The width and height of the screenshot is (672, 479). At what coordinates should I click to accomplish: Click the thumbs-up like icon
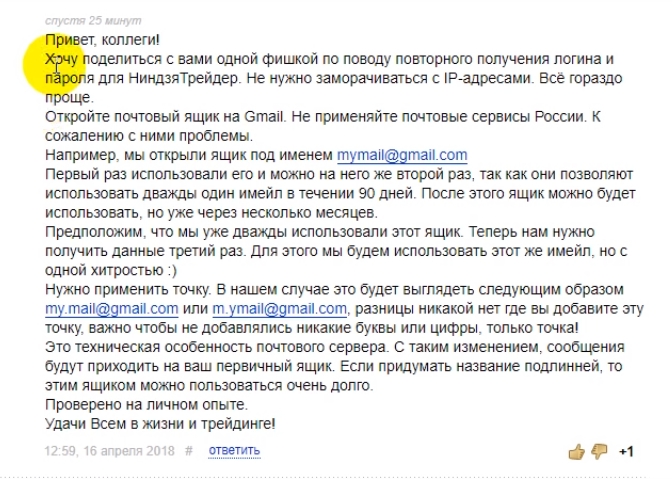[576, 451]
